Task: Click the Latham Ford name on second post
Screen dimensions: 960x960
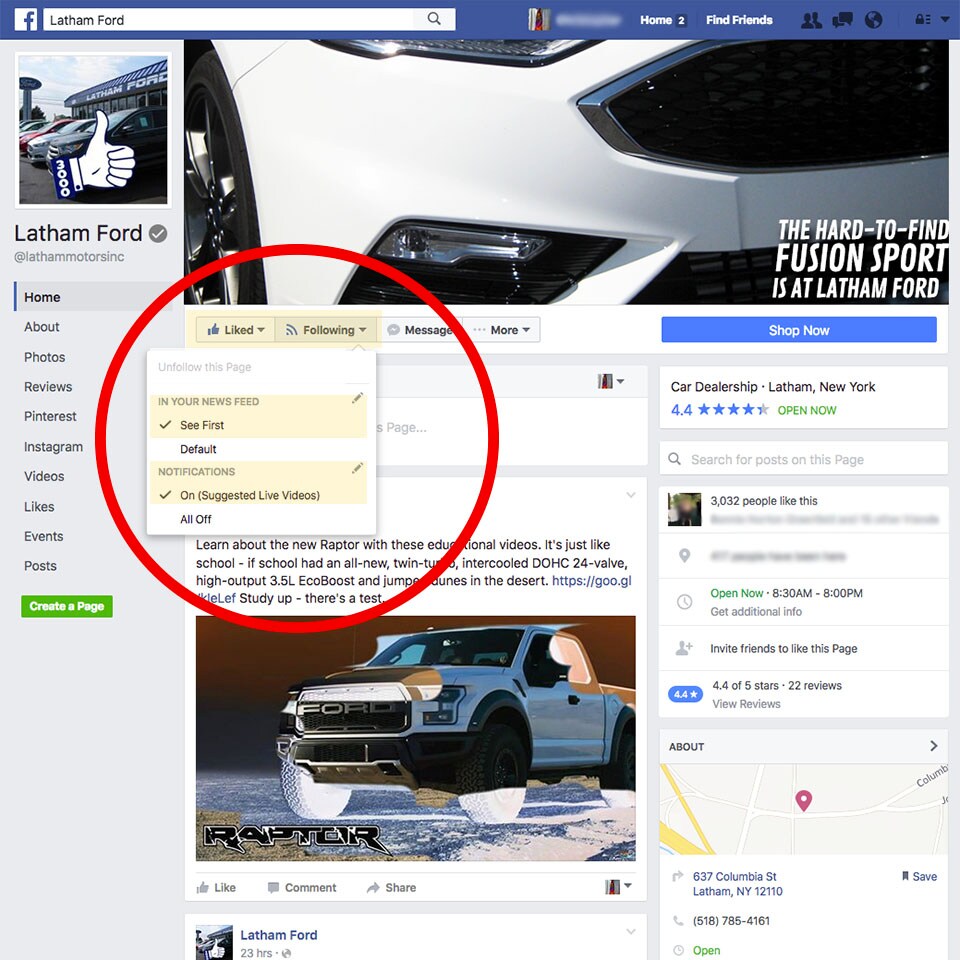Action: tap(279, 935)
